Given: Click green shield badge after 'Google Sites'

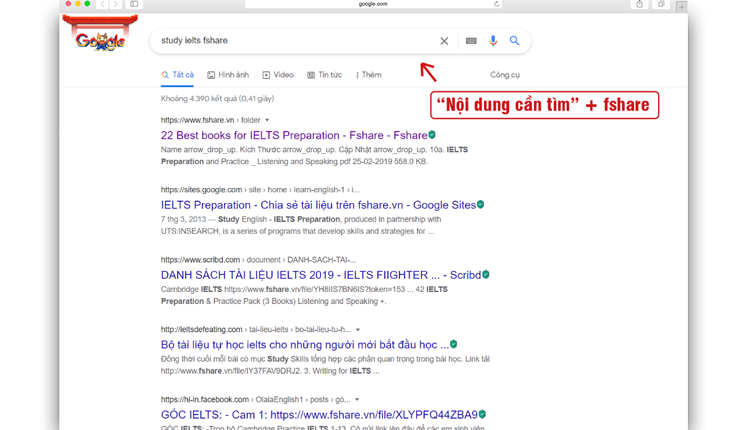Looking at the screenshot, I should pos(480,204).
